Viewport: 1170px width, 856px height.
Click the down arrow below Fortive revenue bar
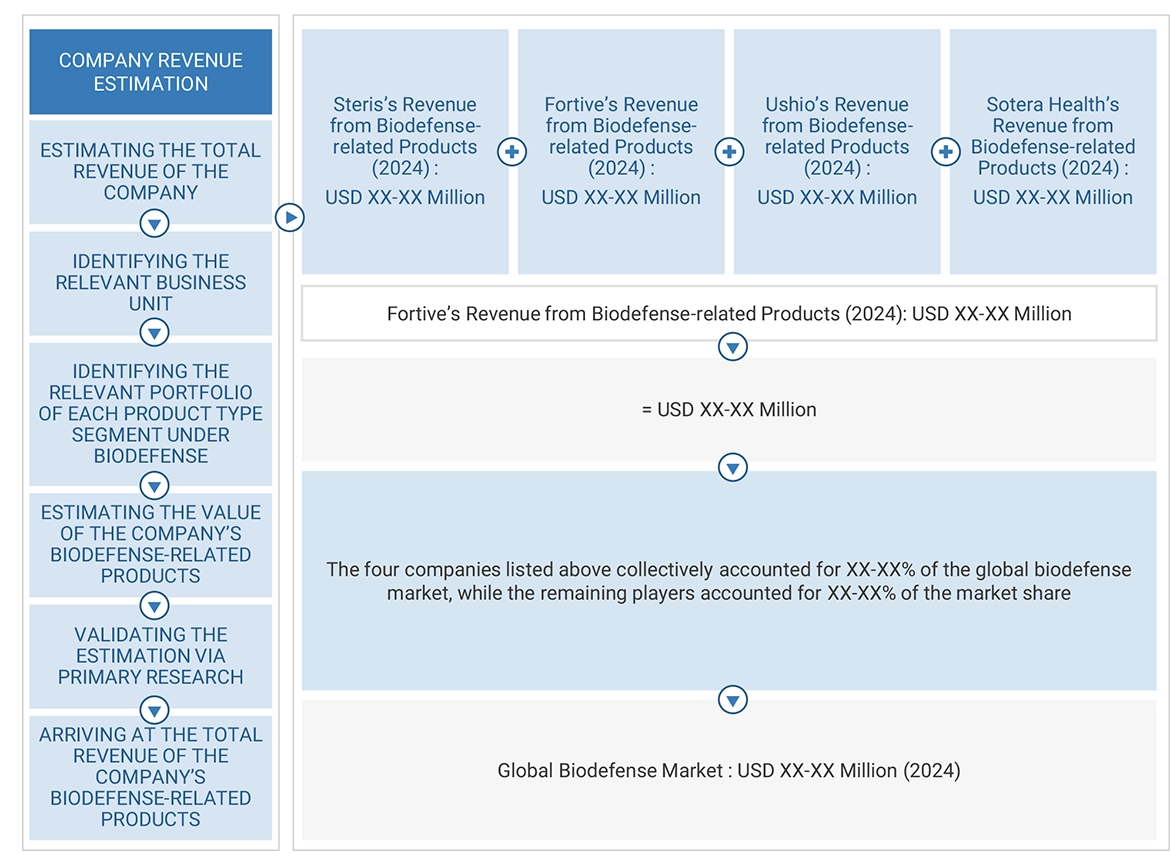tap(732, 347)
